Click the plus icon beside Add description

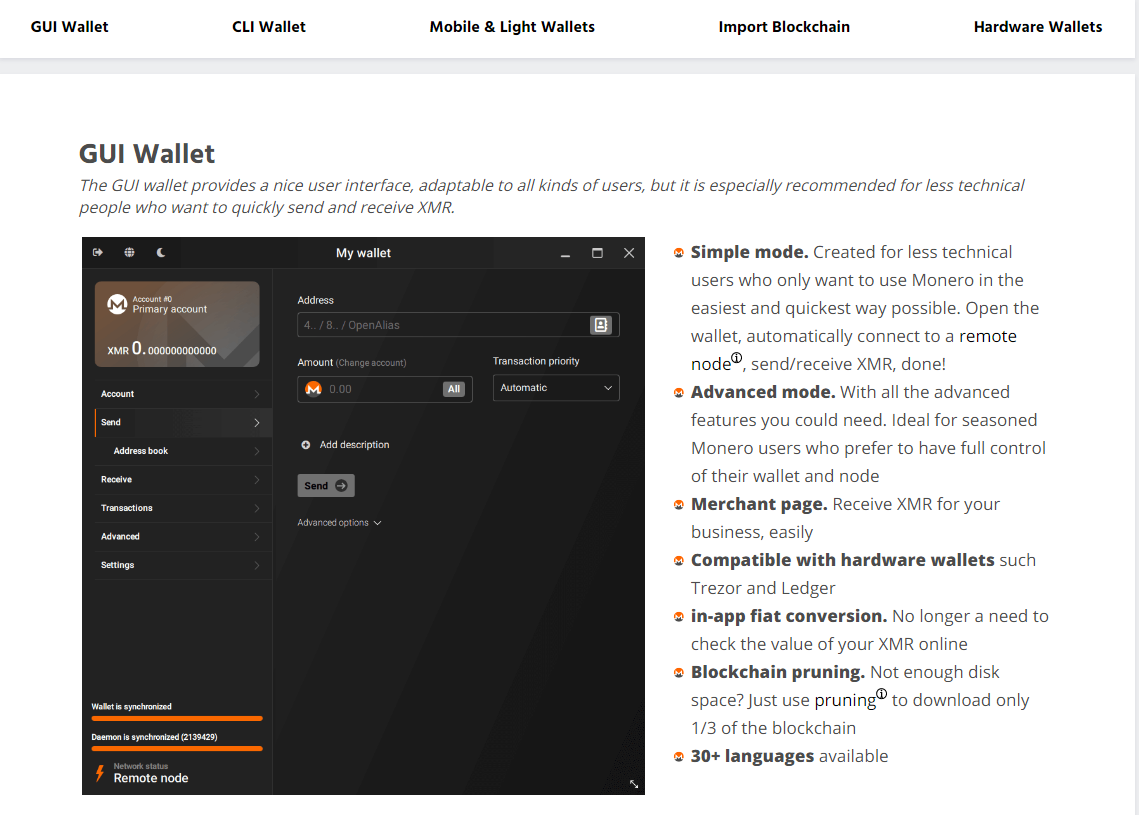pyautogui.click(x=306, y=445)
